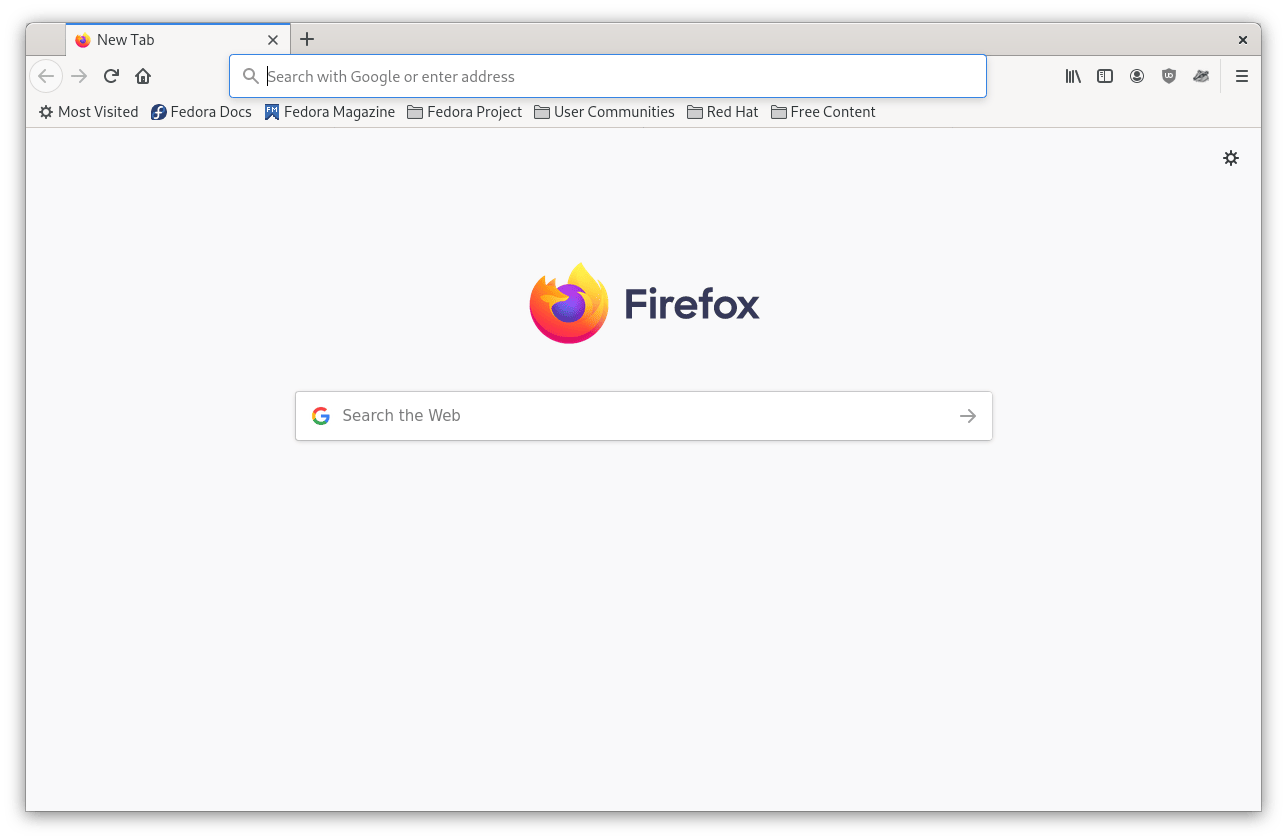Screen dimensions: 1287x840
Task: Open the Fedora Docs bookmark
Action: pyautogui.click(x=201, y=112)
